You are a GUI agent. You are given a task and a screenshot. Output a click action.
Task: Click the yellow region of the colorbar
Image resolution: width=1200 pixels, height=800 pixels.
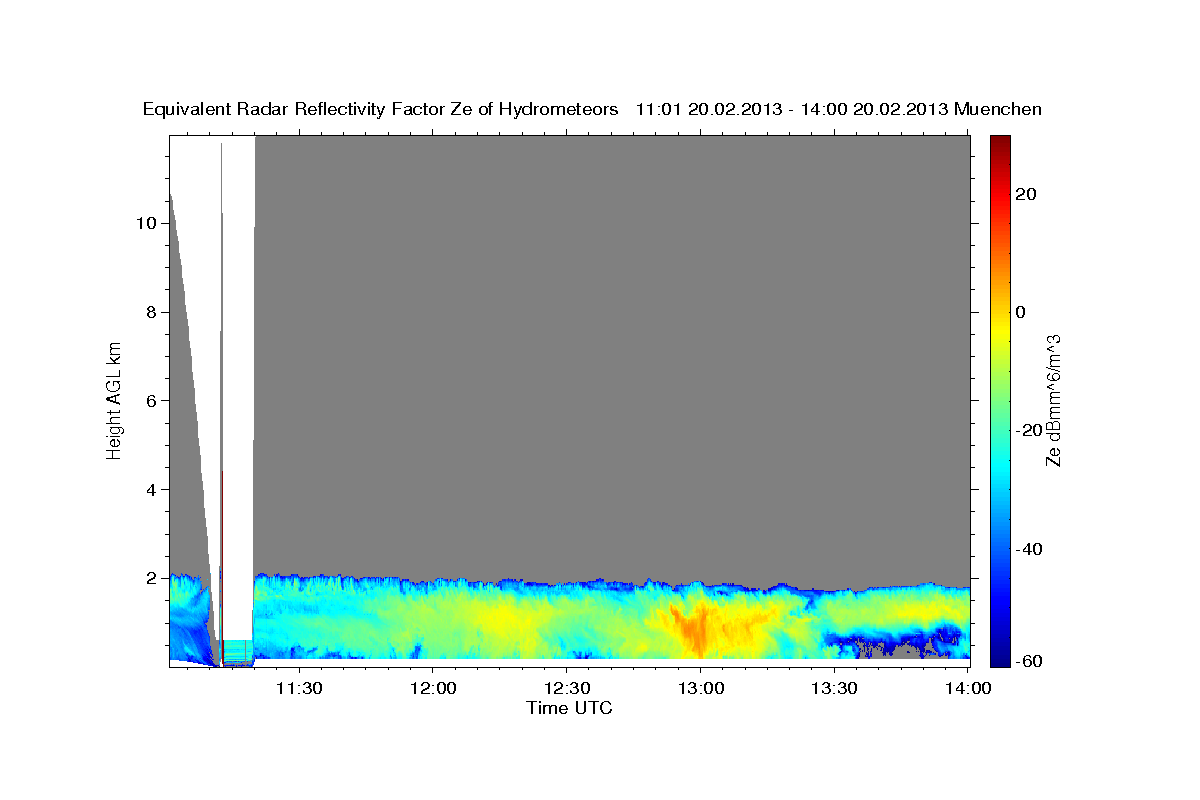pos(999,330)
